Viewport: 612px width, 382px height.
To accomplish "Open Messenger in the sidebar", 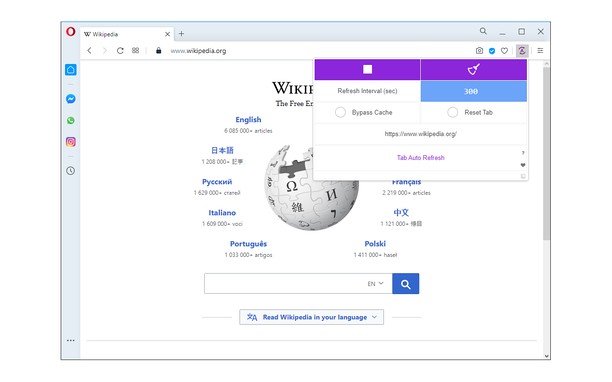I will point(71,99).
